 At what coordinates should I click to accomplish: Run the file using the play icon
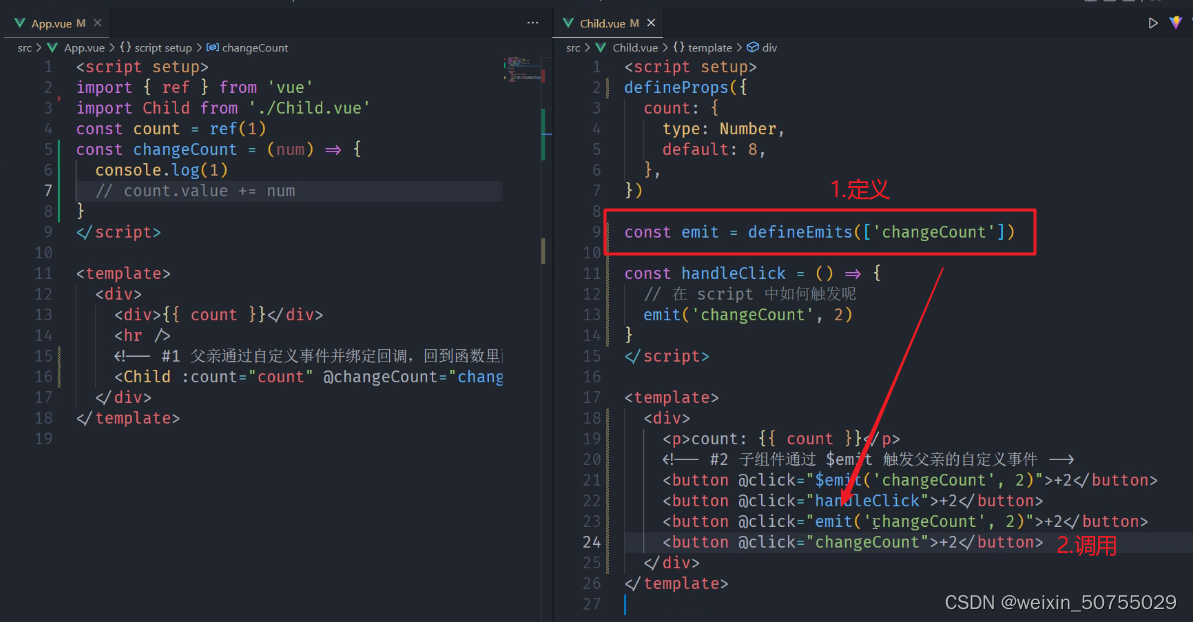(x=1153, y=21)
